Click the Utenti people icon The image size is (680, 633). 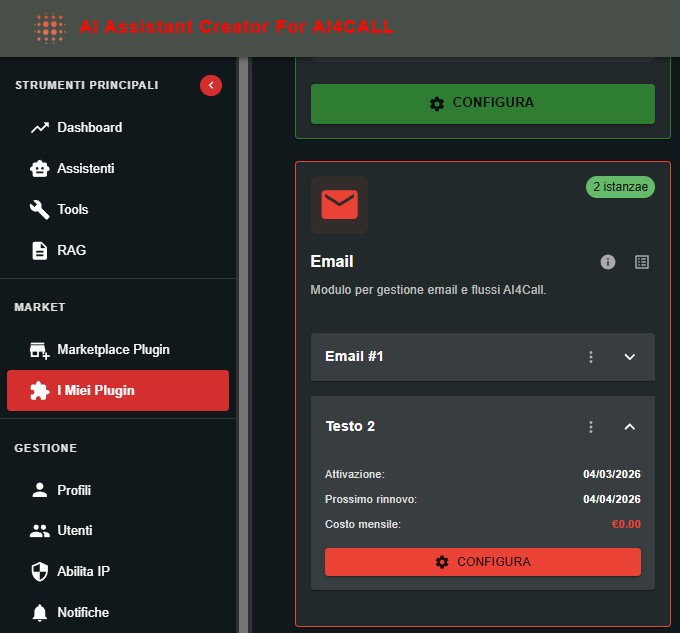pyautogui.click(x=40, y=531)
